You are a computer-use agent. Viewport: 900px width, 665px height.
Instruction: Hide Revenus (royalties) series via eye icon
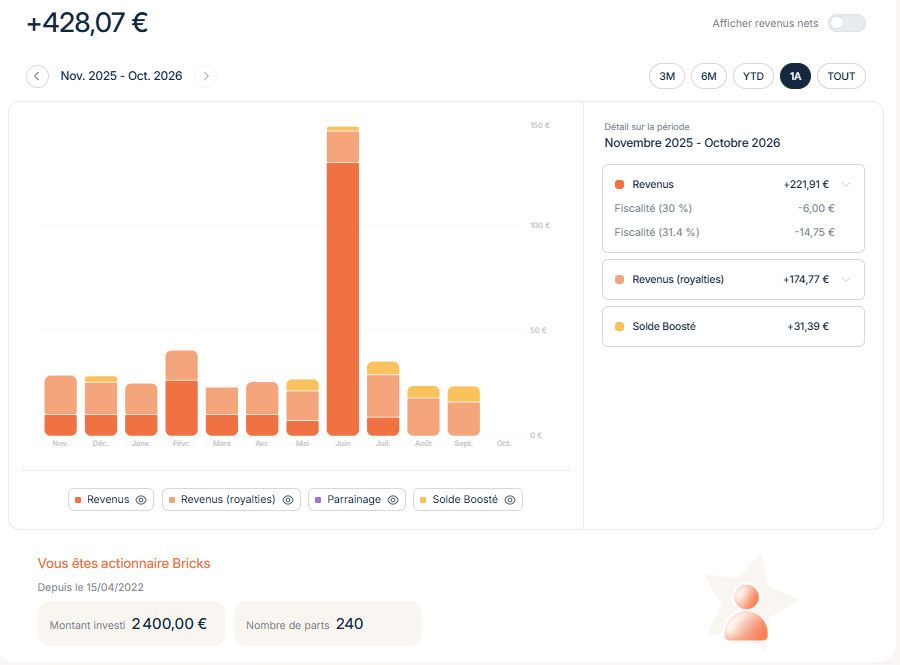[288, 500]
